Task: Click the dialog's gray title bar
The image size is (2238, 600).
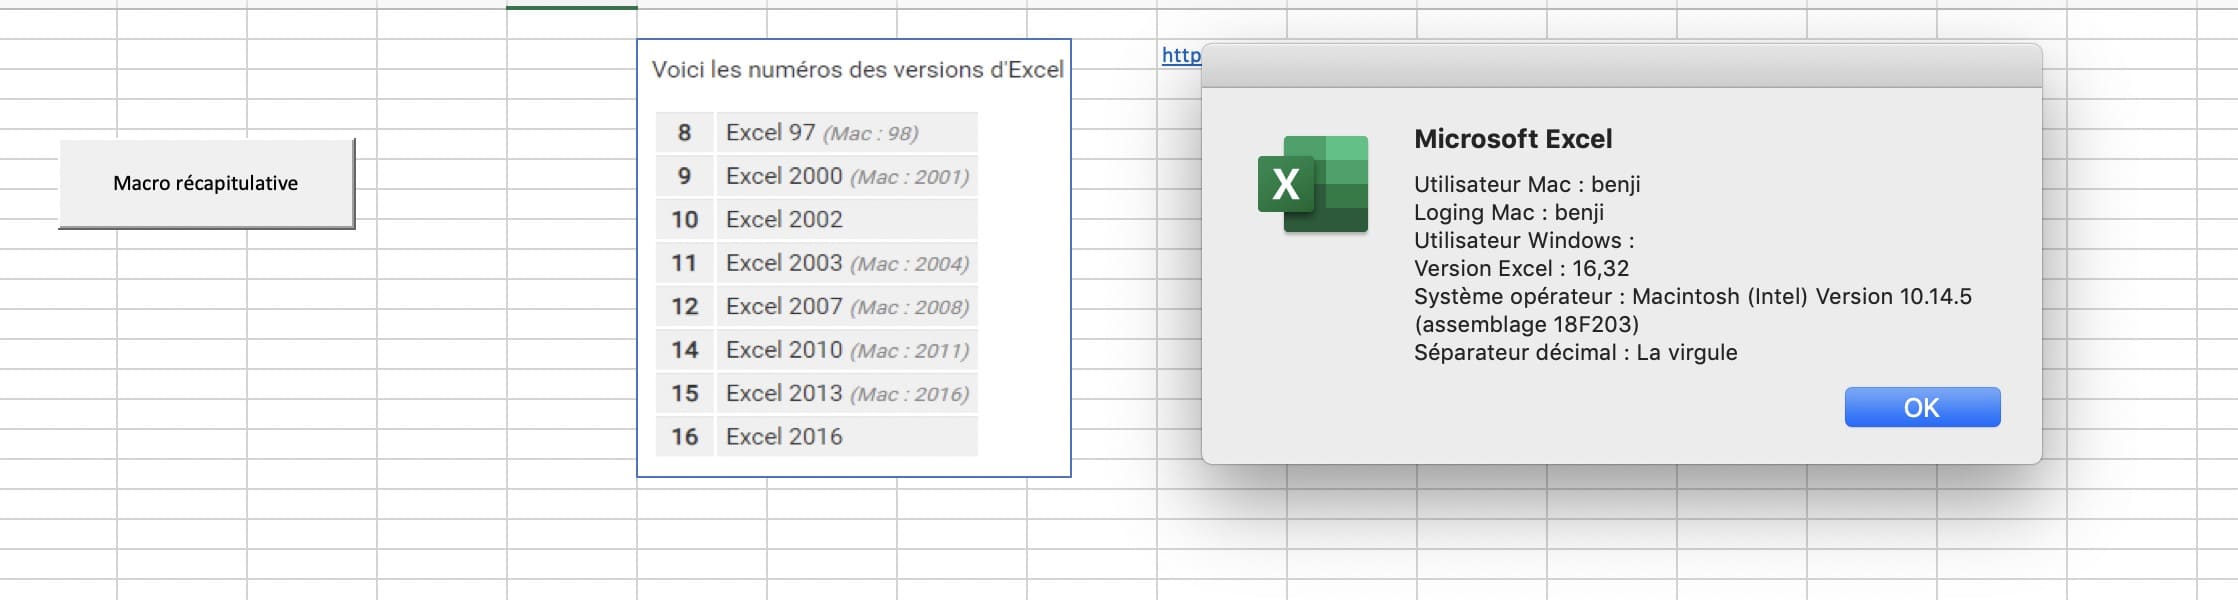Action: point(1620,66)
